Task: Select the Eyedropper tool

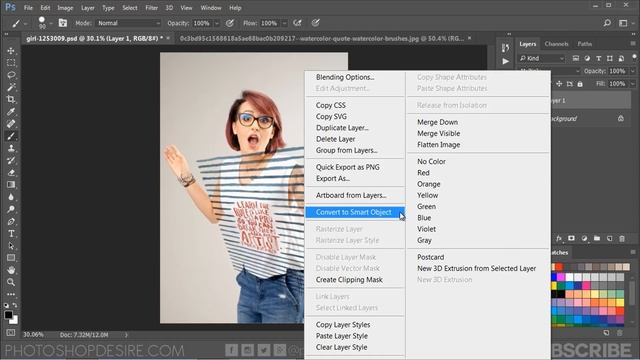Action: point(11,111)
